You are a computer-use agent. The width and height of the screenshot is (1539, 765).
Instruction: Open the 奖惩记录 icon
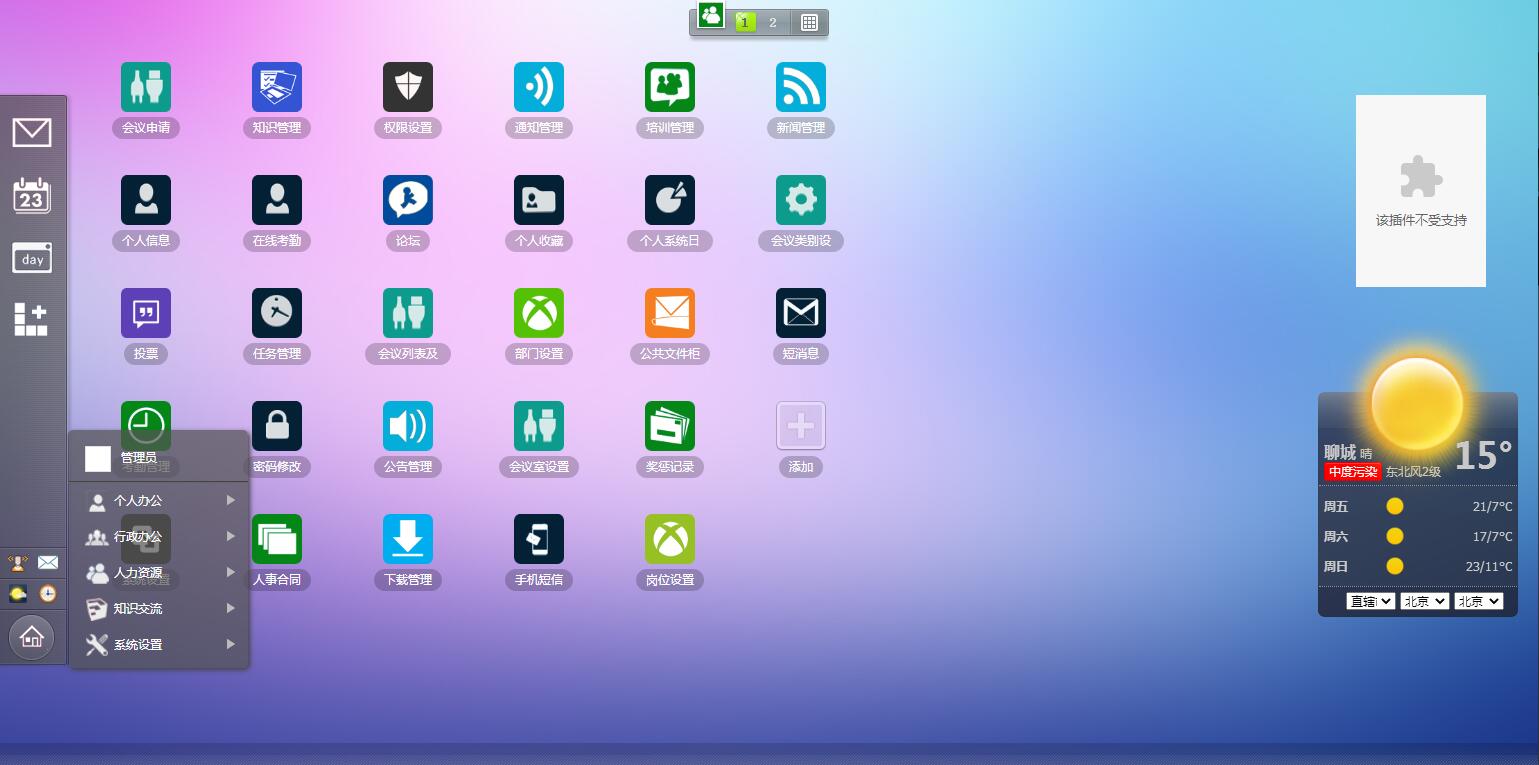670,426
